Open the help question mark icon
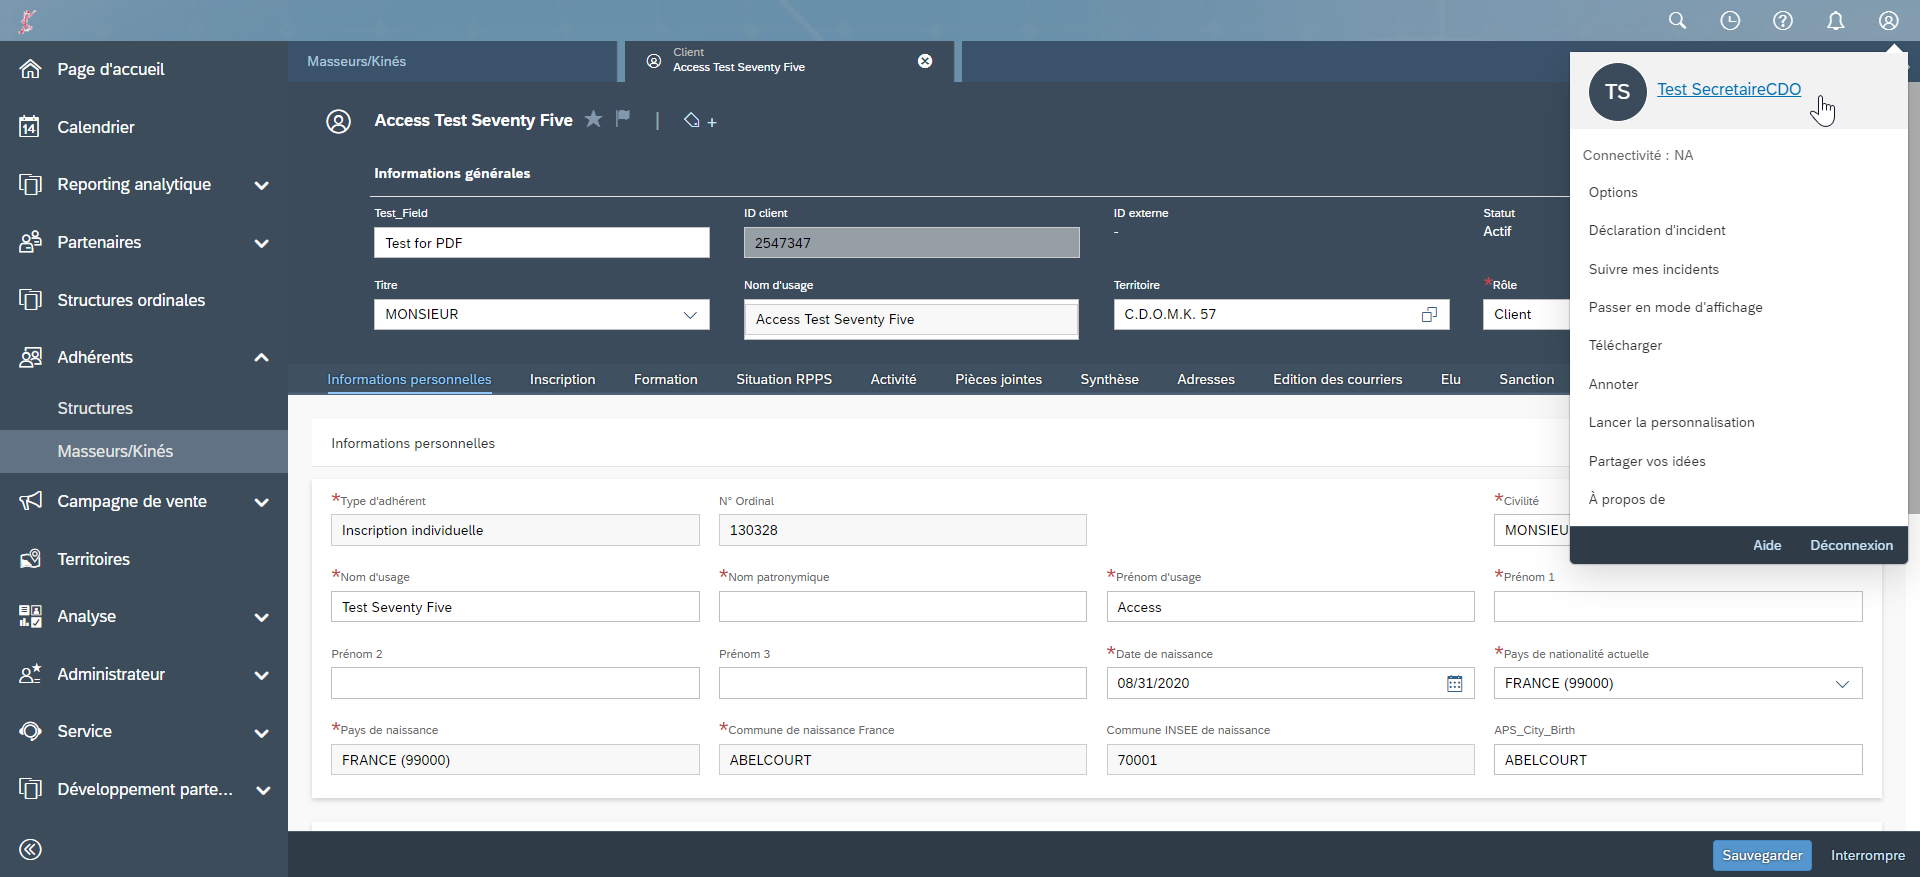 [1783, 21]
